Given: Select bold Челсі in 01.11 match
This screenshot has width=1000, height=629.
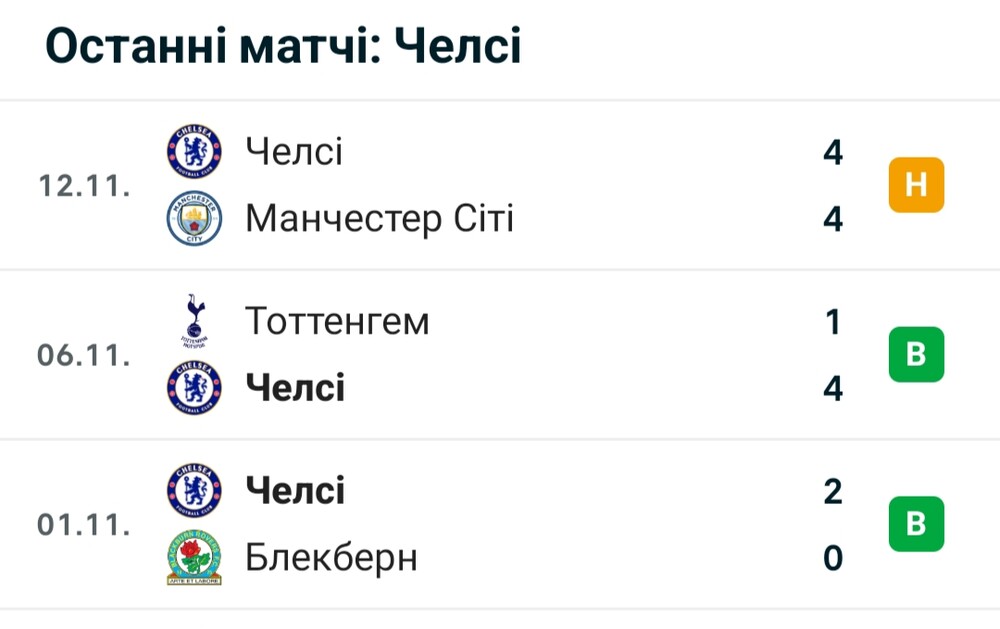Looking at the screenshot, I should tap(295, 491).
